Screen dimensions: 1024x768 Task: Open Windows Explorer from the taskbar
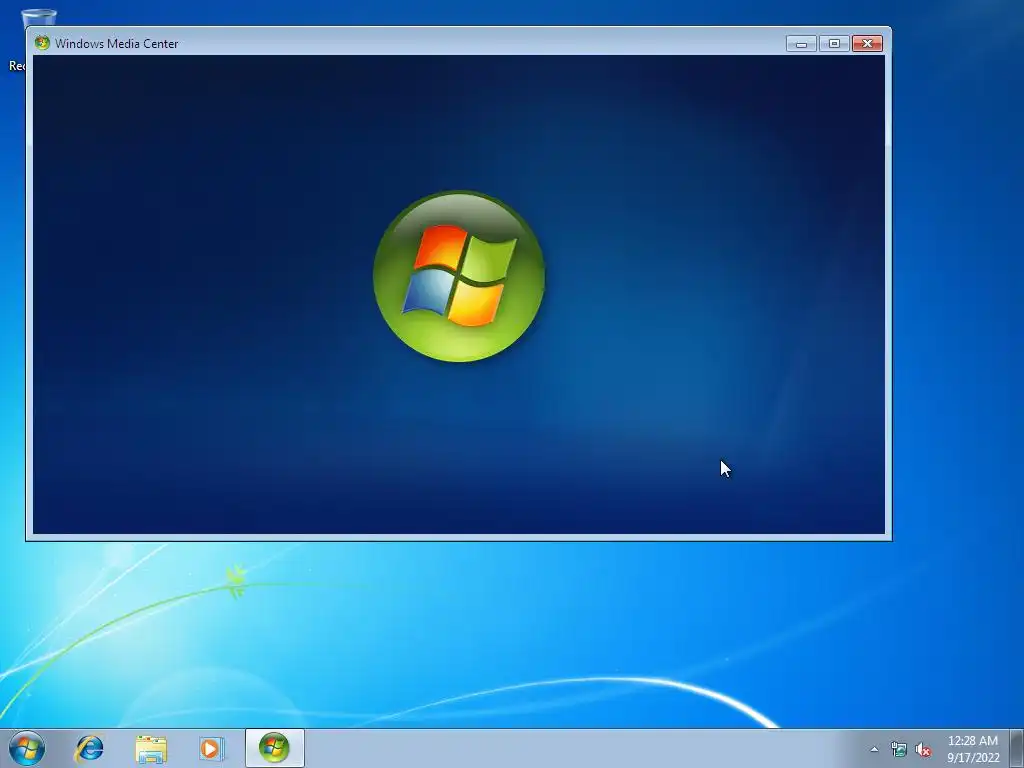pos(151,748)
